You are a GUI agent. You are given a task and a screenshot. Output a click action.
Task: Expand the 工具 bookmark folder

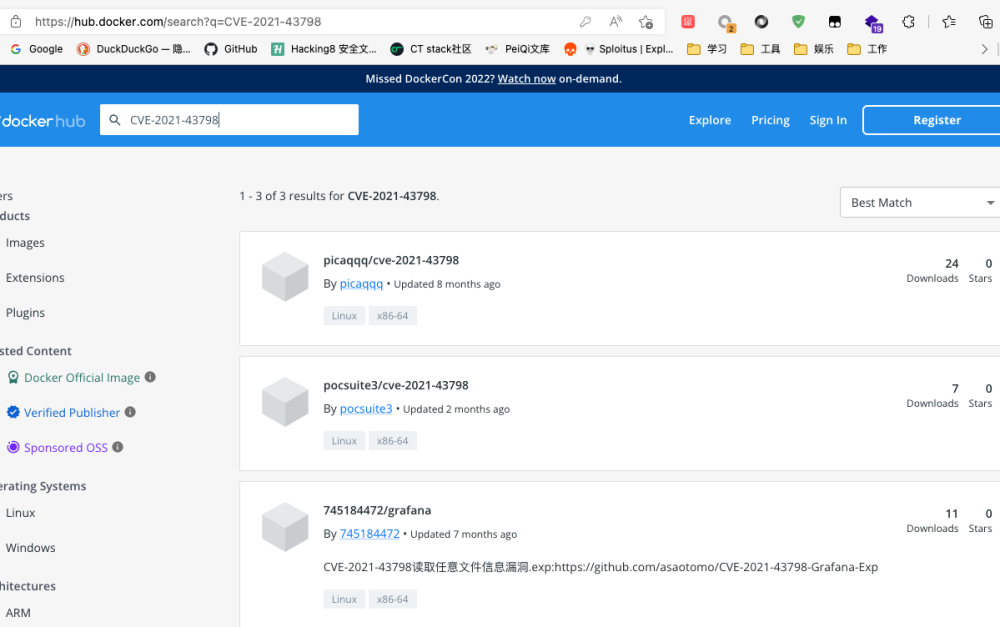point(760,49)
